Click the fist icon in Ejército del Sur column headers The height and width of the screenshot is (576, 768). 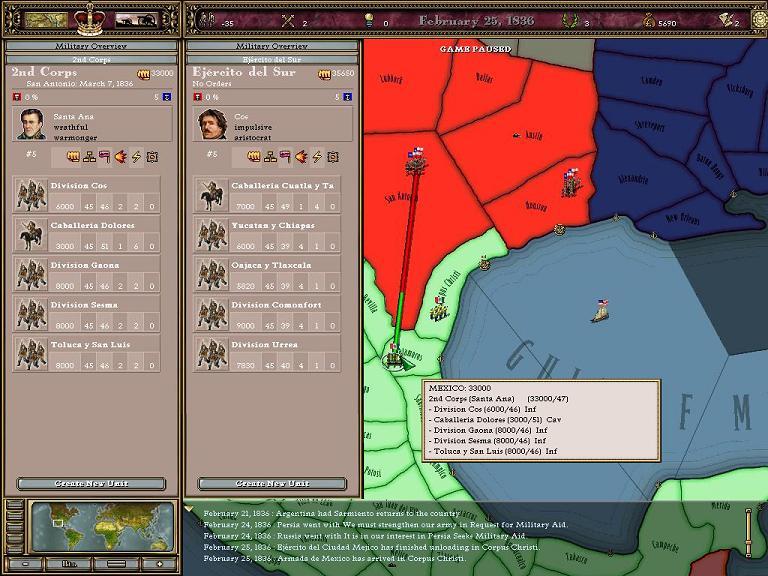tap(254, 157)
